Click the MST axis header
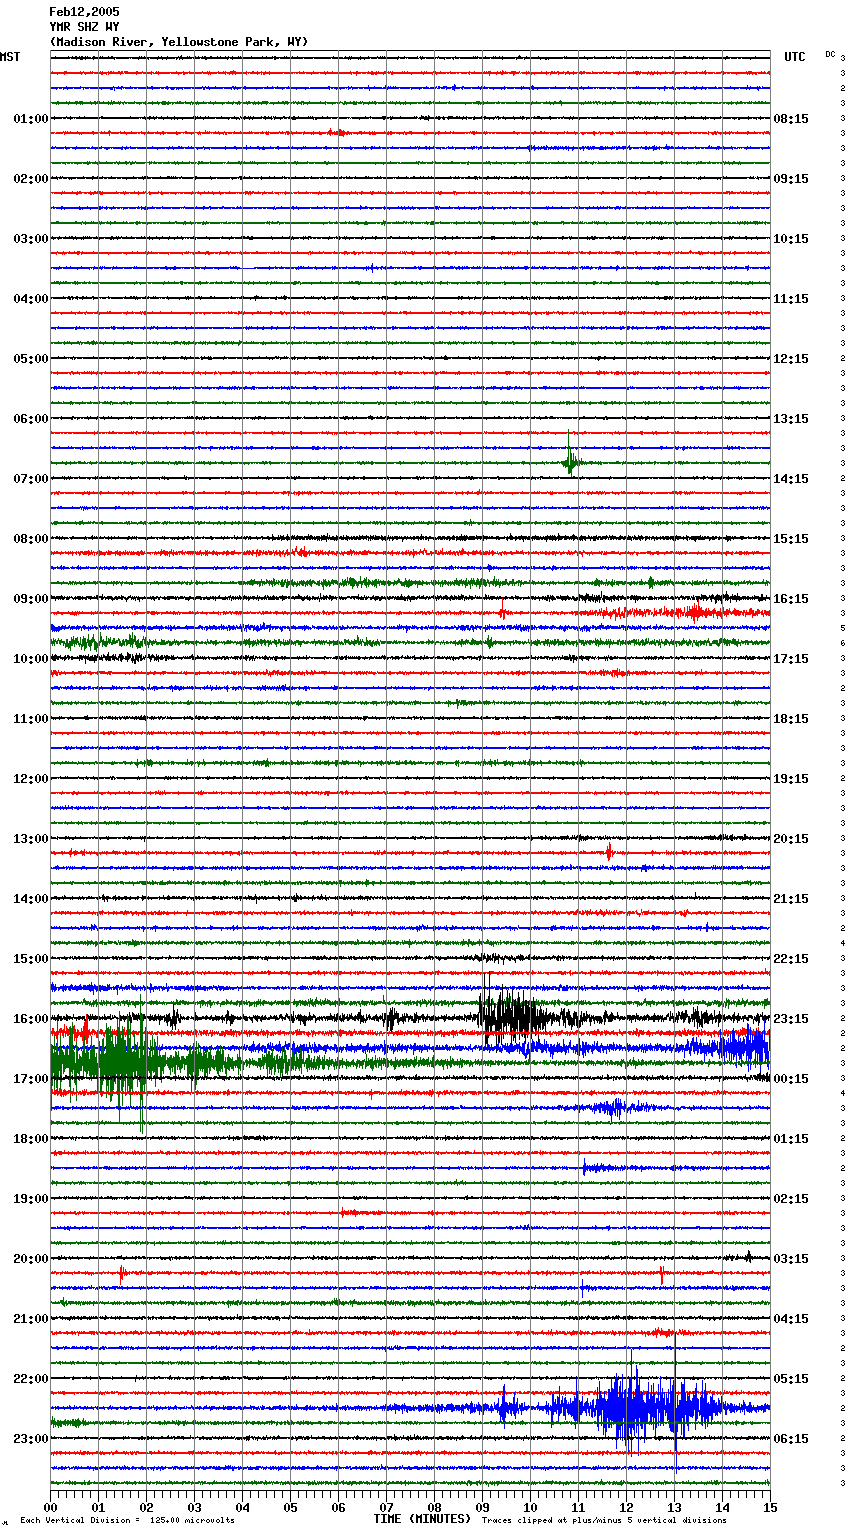The image size is (850, 1534). [10, 57]
